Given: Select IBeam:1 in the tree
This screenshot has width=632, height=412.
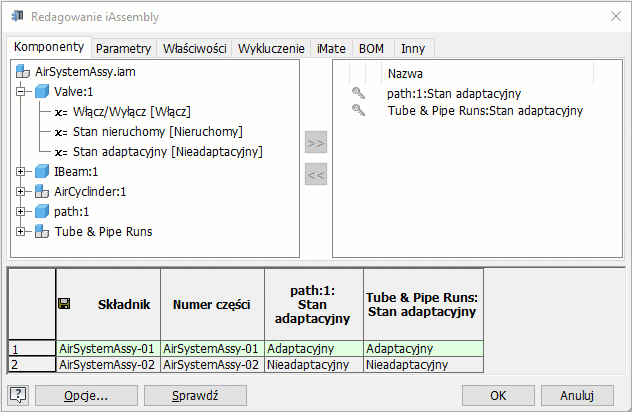Looking at the screenshot, I should click(x=76, y=172).
